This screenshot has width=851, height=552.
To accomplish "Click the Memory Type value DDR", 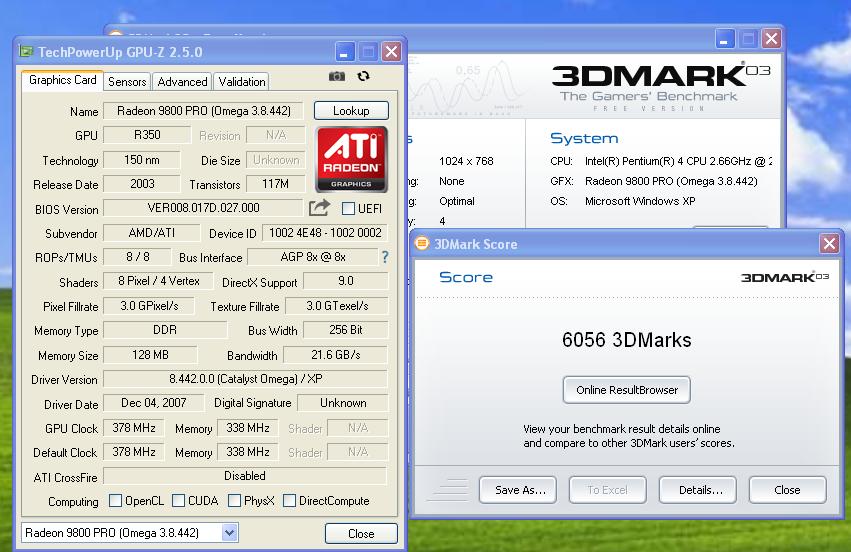I will [x=165, y=330].
